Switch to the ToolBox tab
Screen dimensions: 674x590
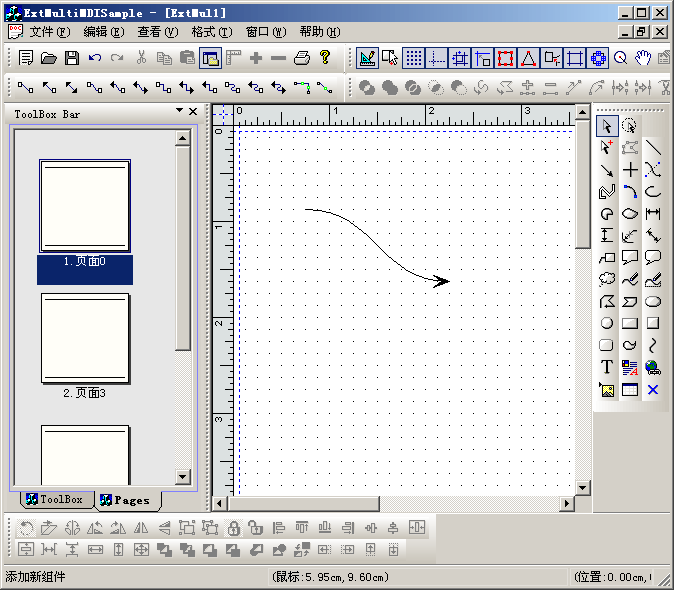point(54,499)
